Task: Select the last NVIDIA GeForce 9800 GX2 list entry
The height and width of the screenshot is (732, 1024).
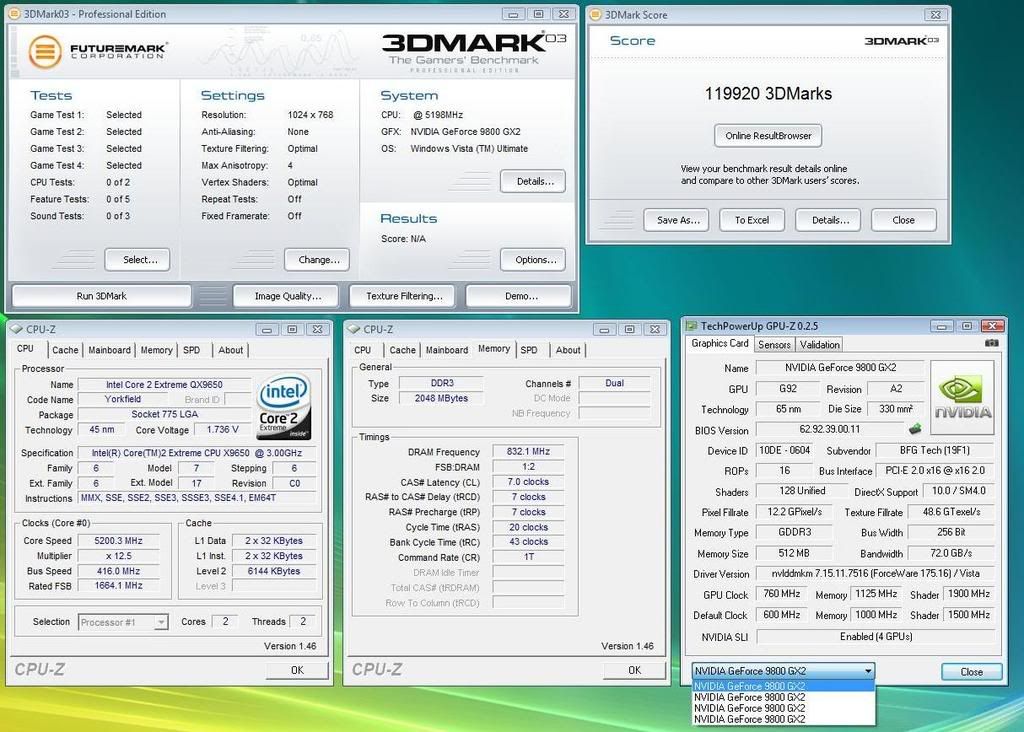Action: point(783,719)
